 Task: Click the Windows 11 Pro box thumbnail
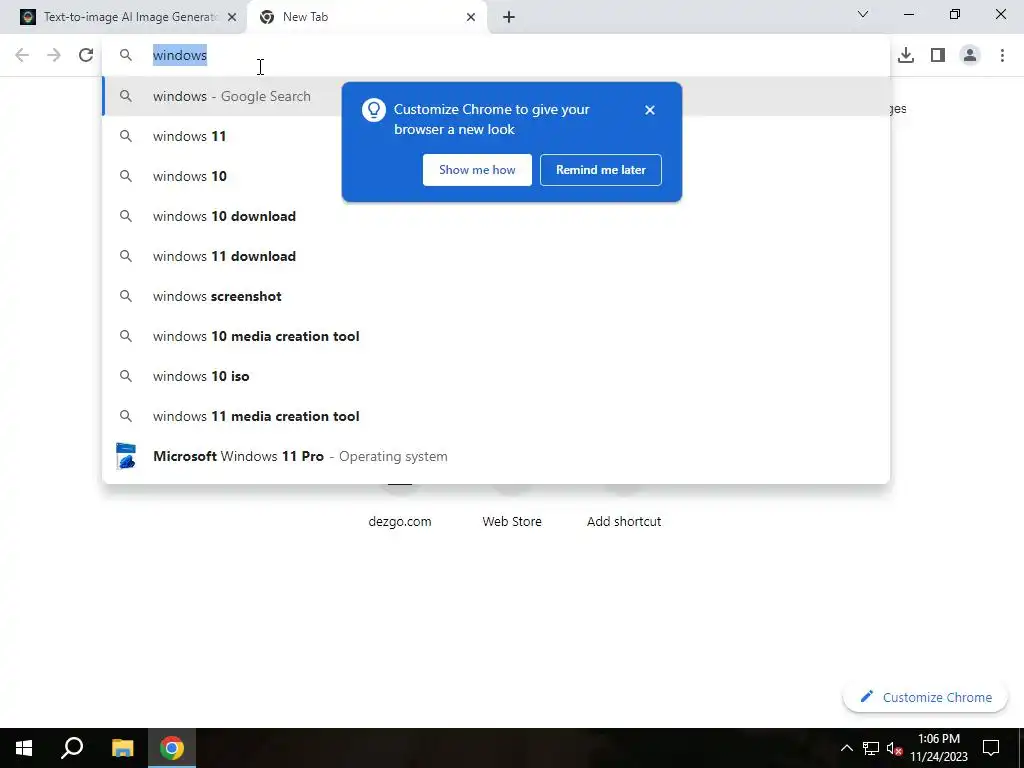[x=125, y=456]
